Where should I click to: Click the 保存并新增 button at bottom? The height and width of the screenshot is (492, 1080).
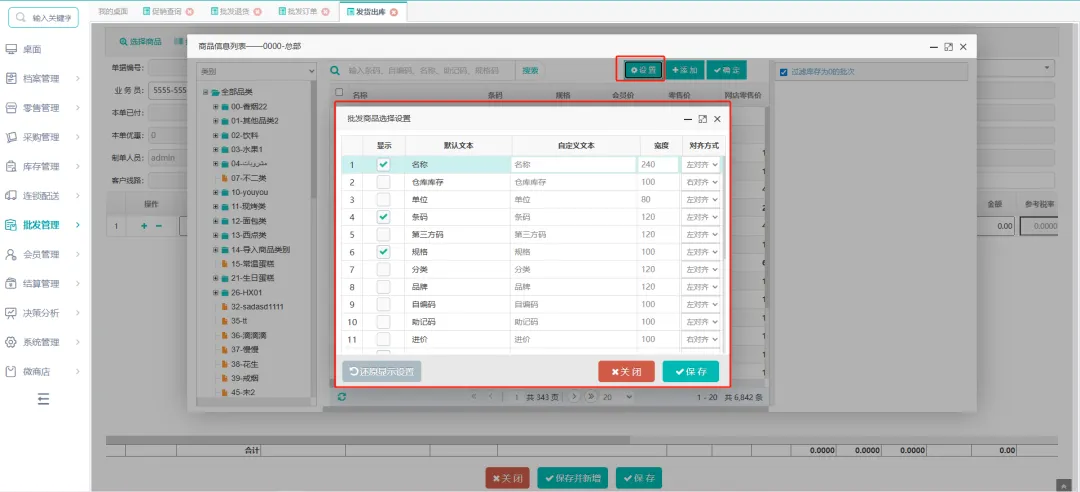click(572, 478)
